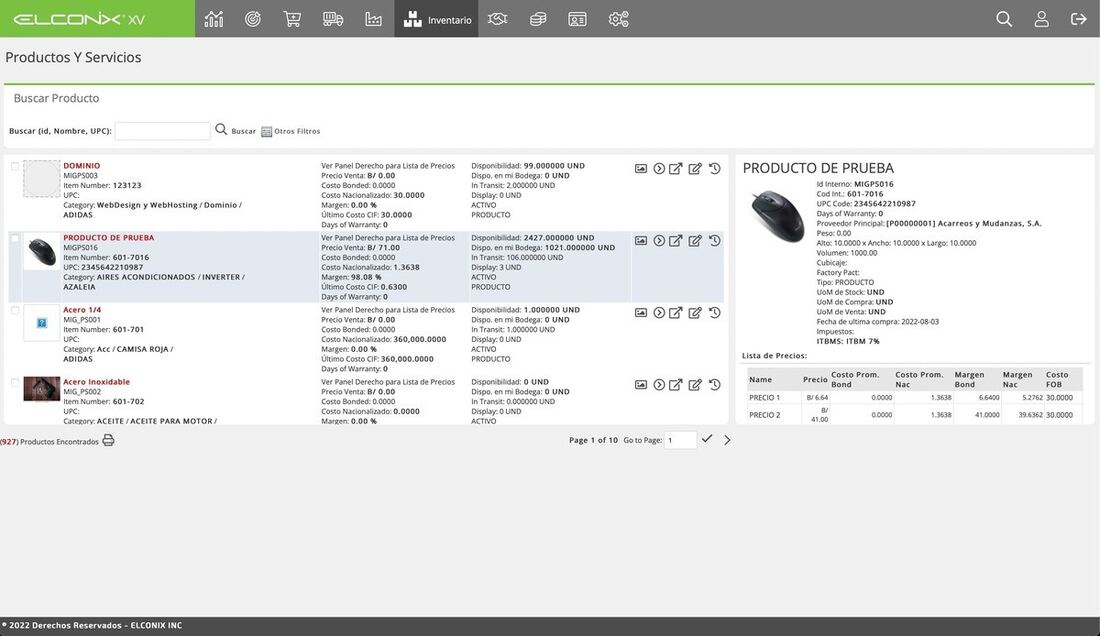Open the delivery truck logistics module
This screenshot has height=636, width=1100.
[333, 19]
